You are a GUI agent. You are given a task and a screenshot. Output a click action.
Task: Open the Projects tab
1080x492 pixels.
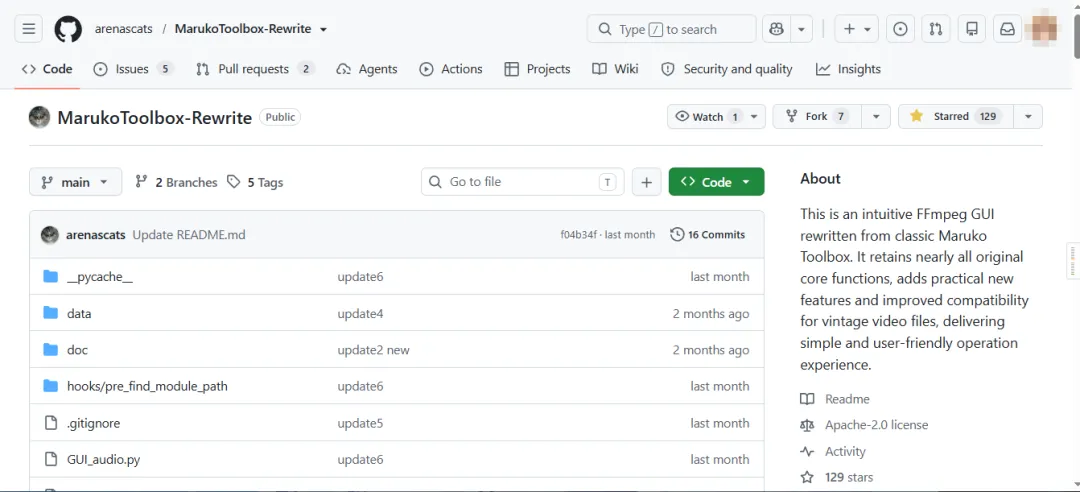pos(538,69)
